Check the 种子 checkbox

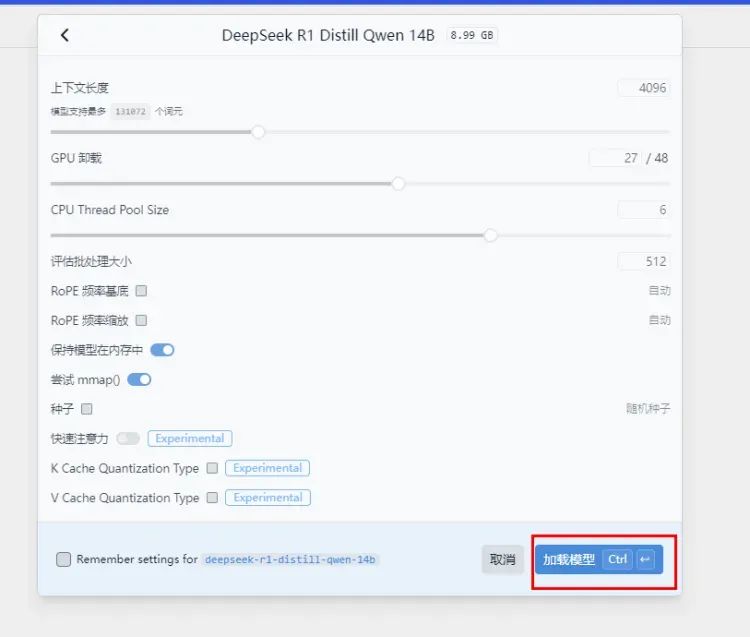[87, 409]
